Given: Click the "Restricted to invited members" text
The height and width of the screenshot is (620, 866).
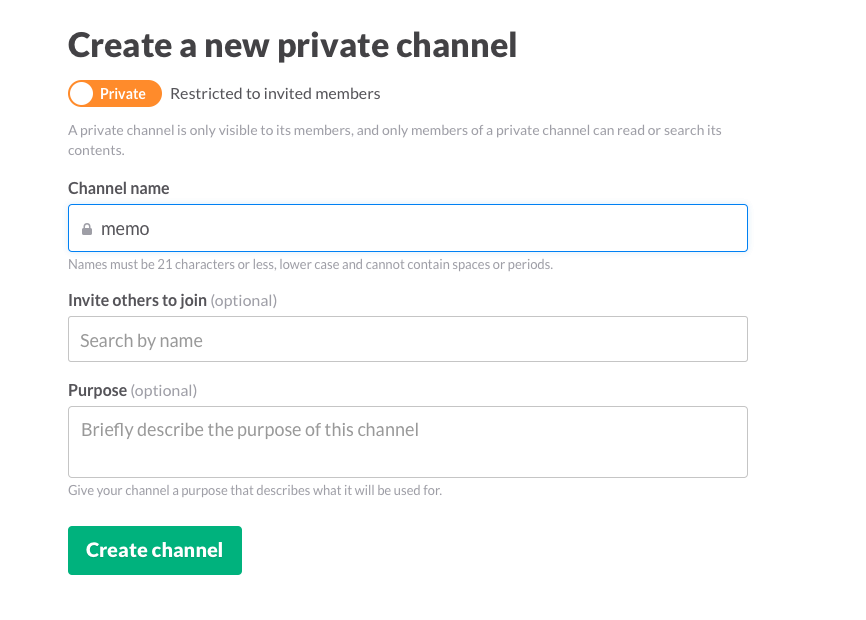Looking at the screenshot, I should click(275, 94).
